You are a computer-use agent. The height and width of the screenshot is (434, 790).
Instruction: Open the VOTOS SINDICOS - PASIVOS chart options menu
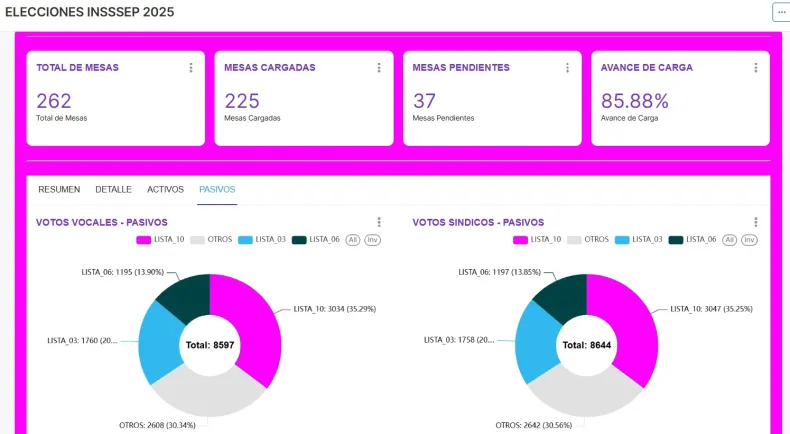point(756,222)
